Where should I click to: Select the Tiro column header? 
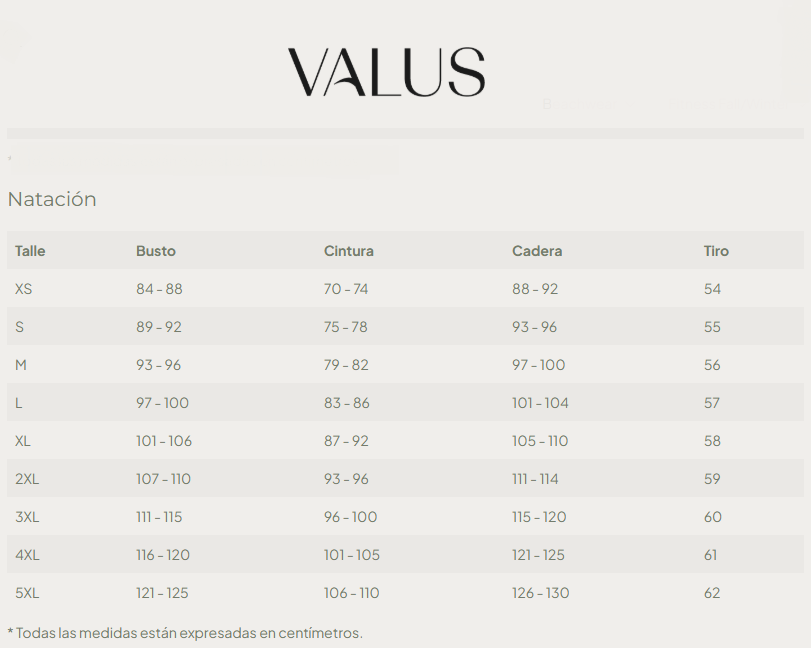716,251
